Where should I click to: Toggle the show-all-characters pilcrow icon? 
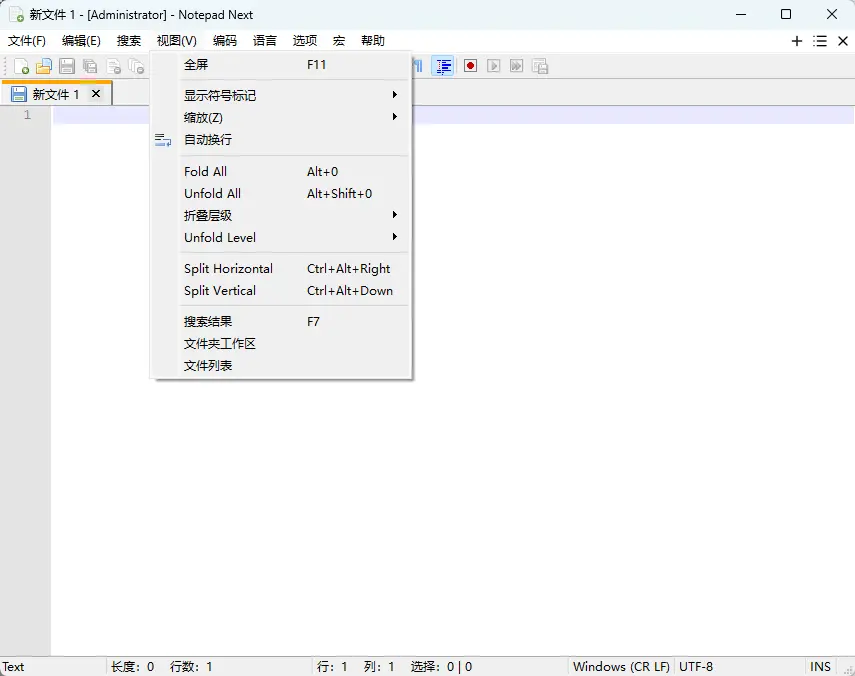(x=418, y=67)
